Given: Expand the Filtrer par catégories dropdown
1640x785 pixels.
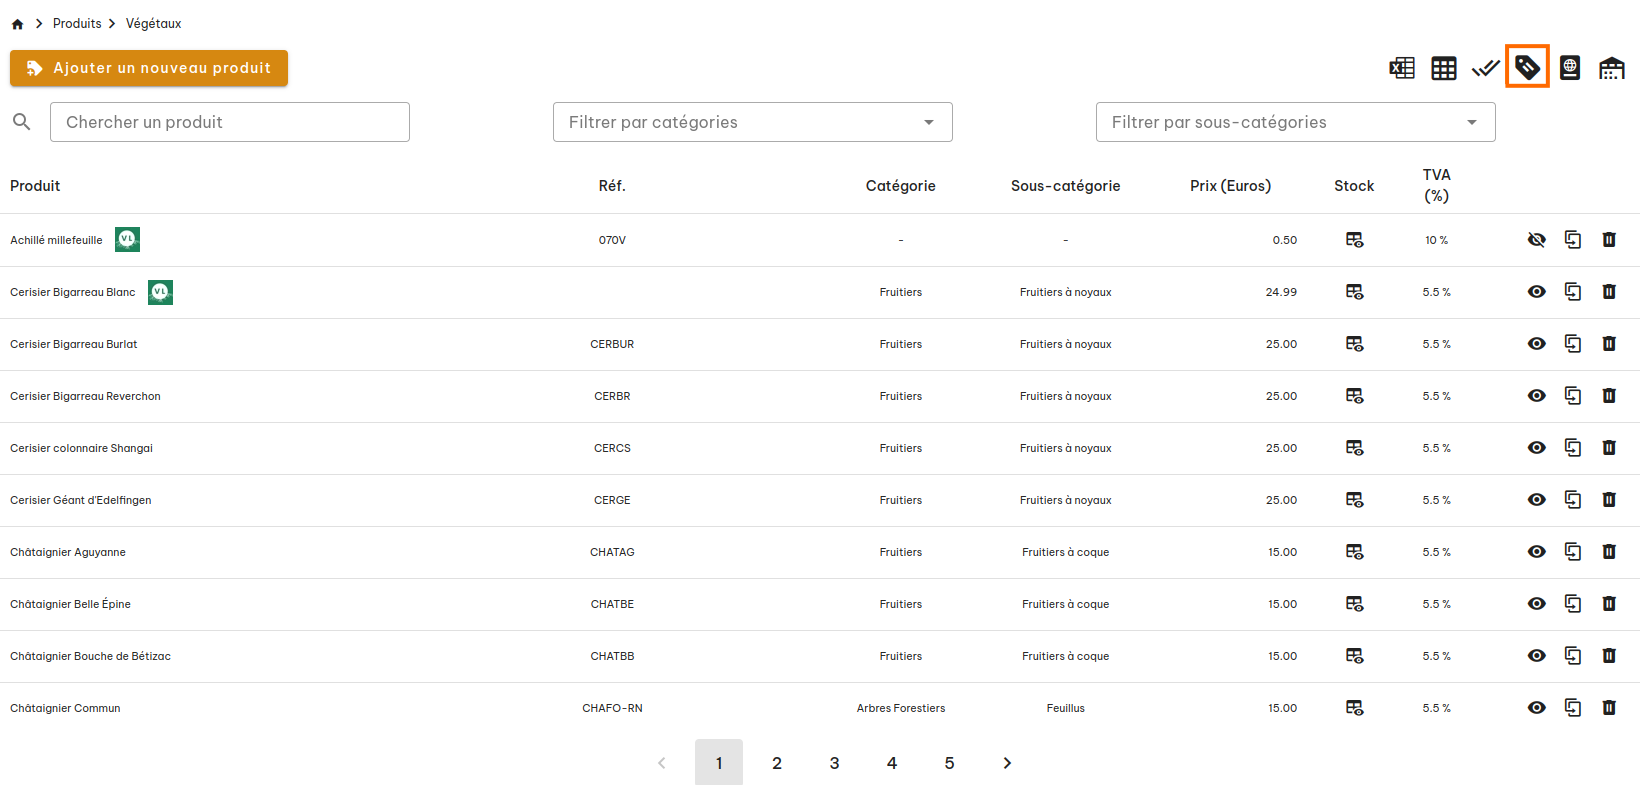Looking at the screenshot, I should click(x=752, y=122).
